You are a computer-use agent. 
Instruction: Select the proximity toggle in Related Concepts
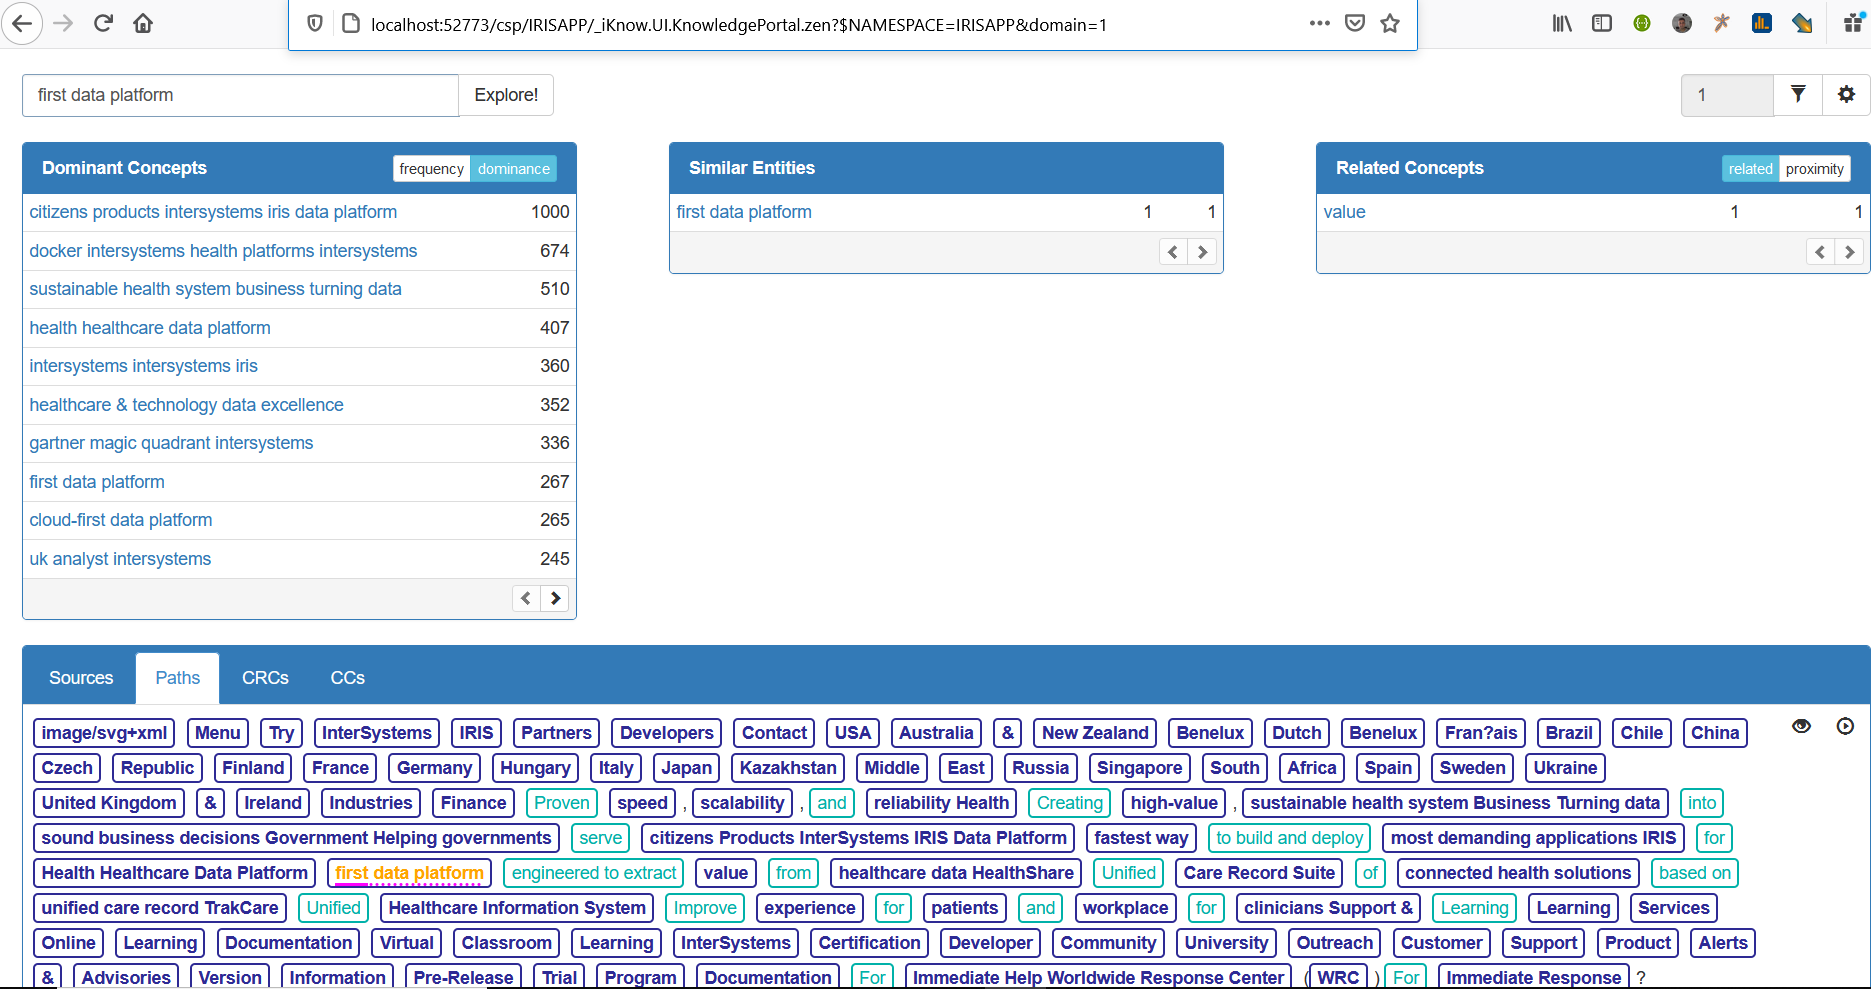point(1814,169)
